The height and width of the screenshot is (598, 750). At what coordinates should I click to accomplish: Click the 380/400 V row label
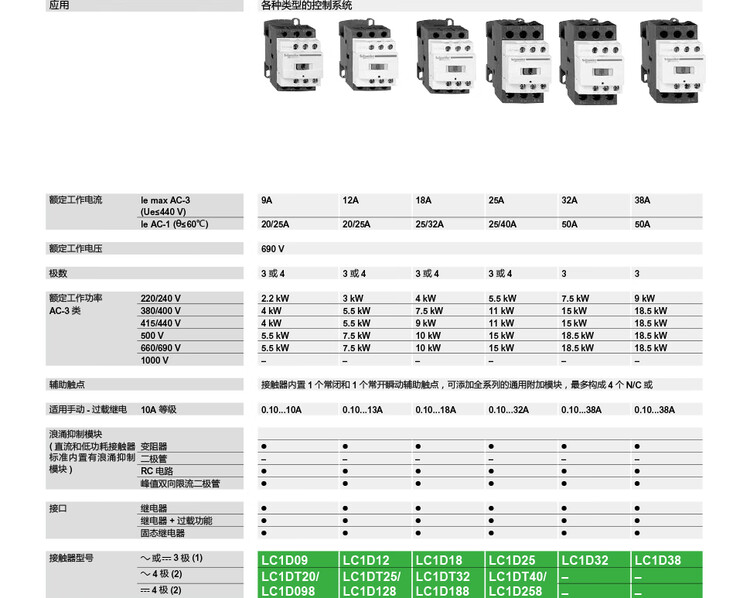(x=161, y=310)
